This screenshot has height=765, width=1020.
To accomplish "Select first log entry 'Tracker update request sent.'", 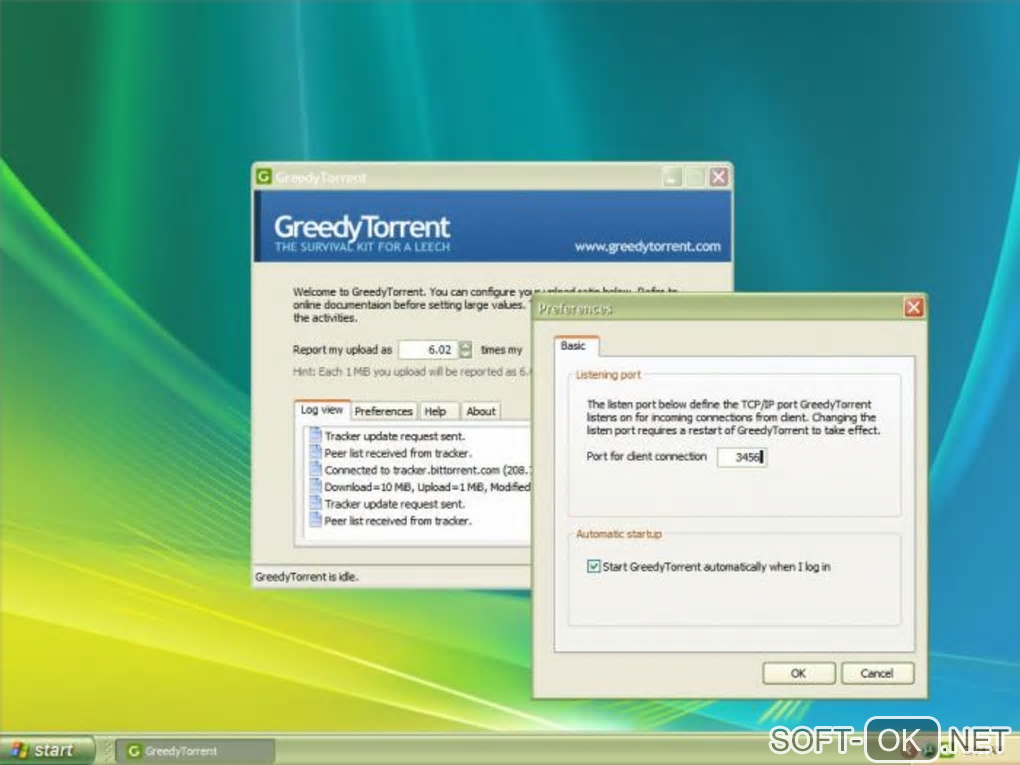I will pos(394,436).
